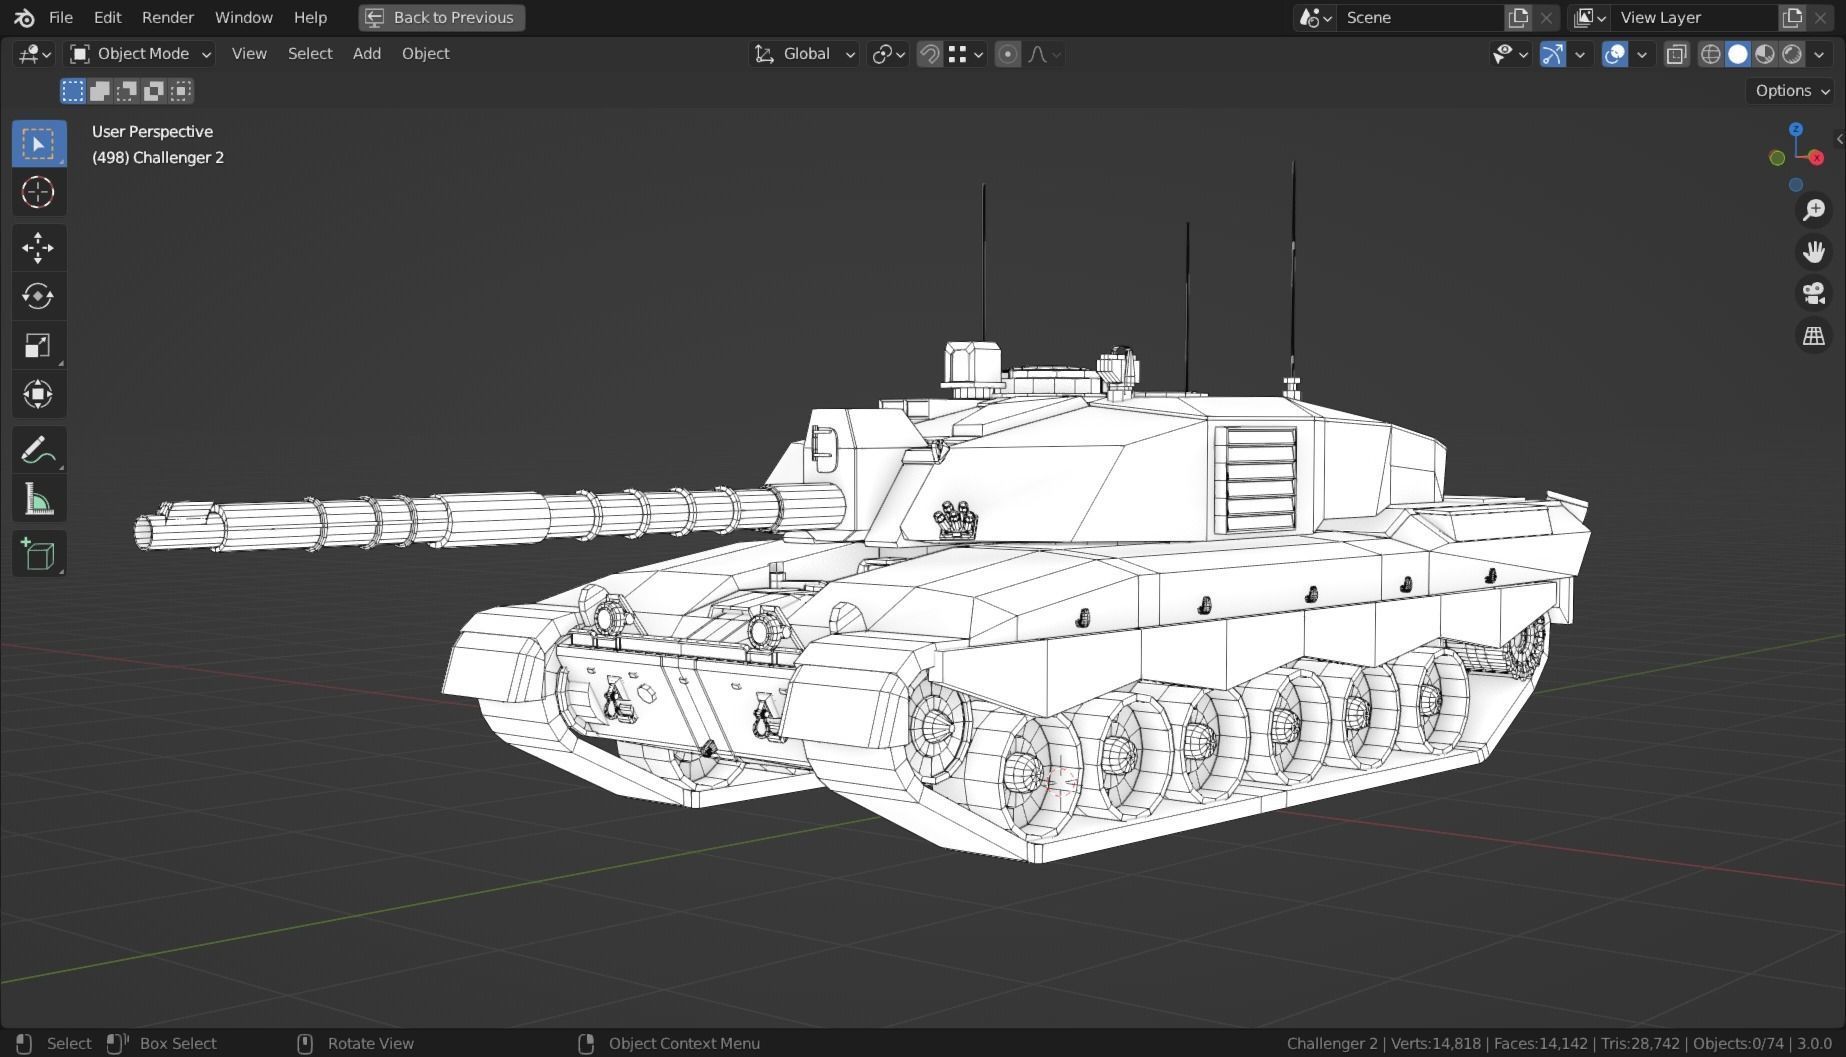Switch to material preview shading
This screenshot has width=1846, height=1057.
point(1765,54)
